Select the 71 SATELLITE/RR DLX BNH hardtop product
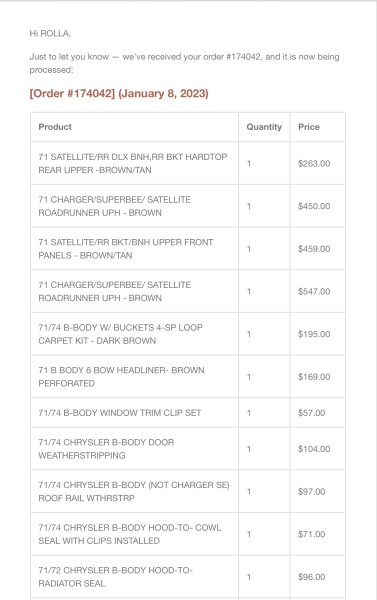This screenshot has height=600, width=377. [133, 163]
